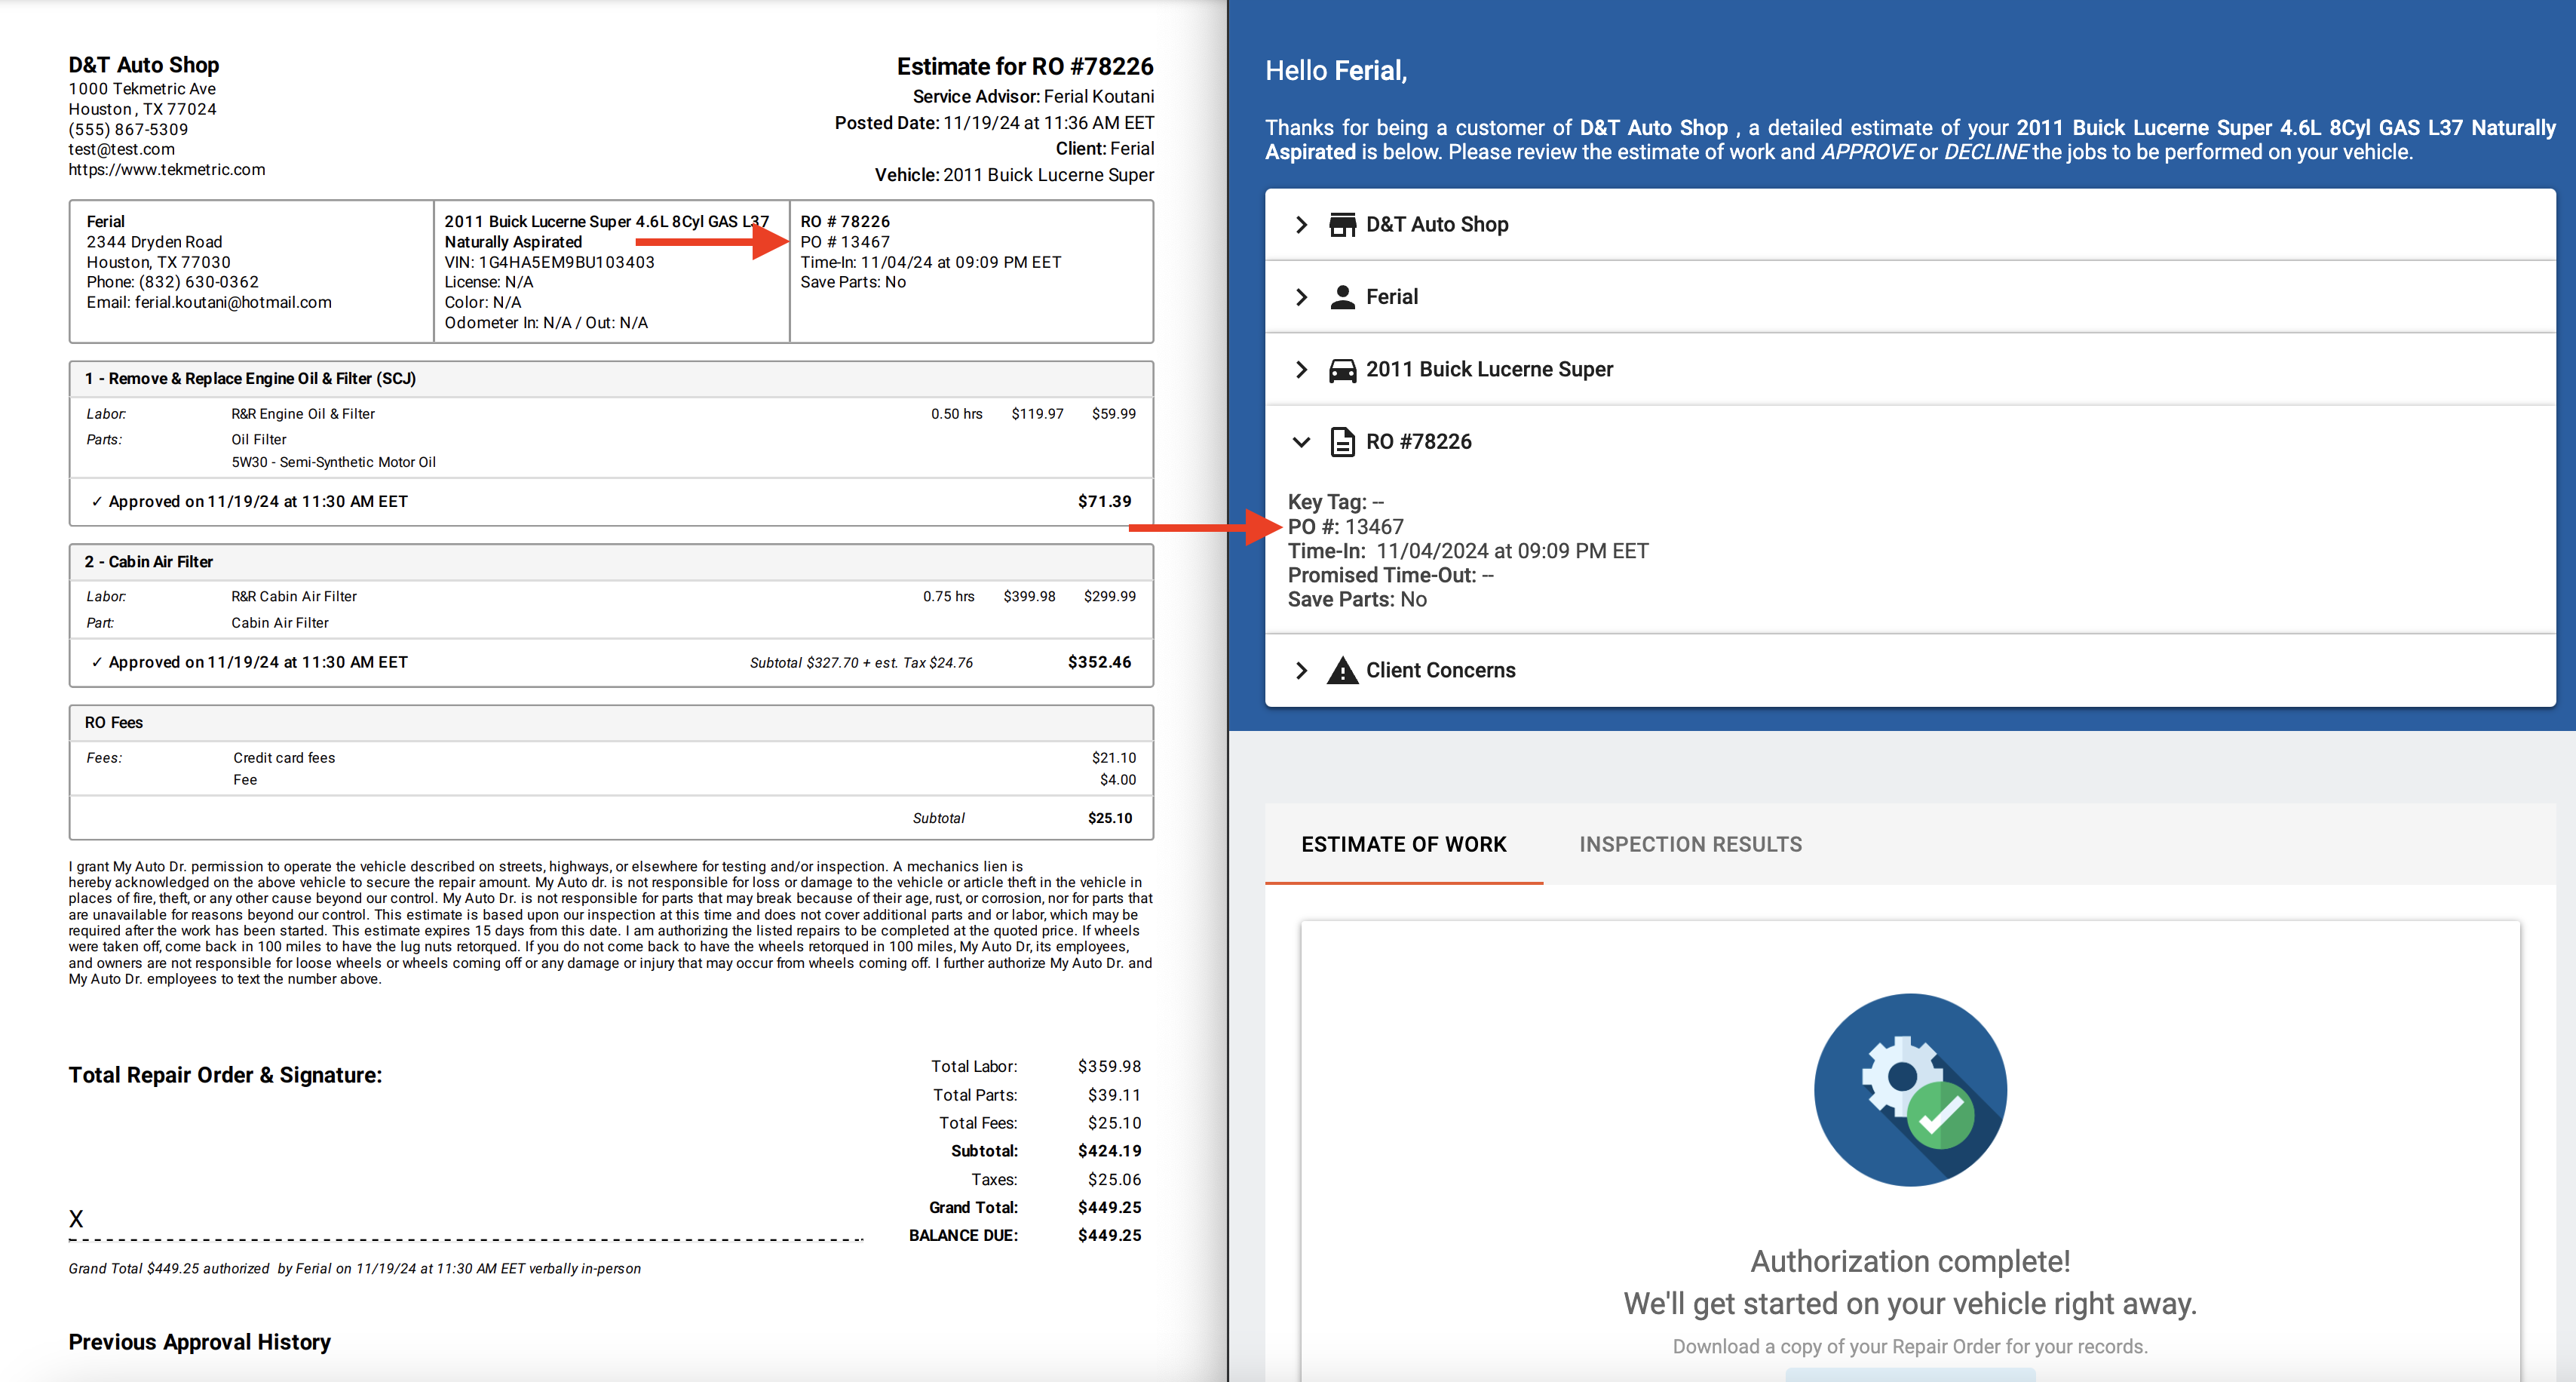Click the Posted Date 11/19/24 line

tap(994, 123)
